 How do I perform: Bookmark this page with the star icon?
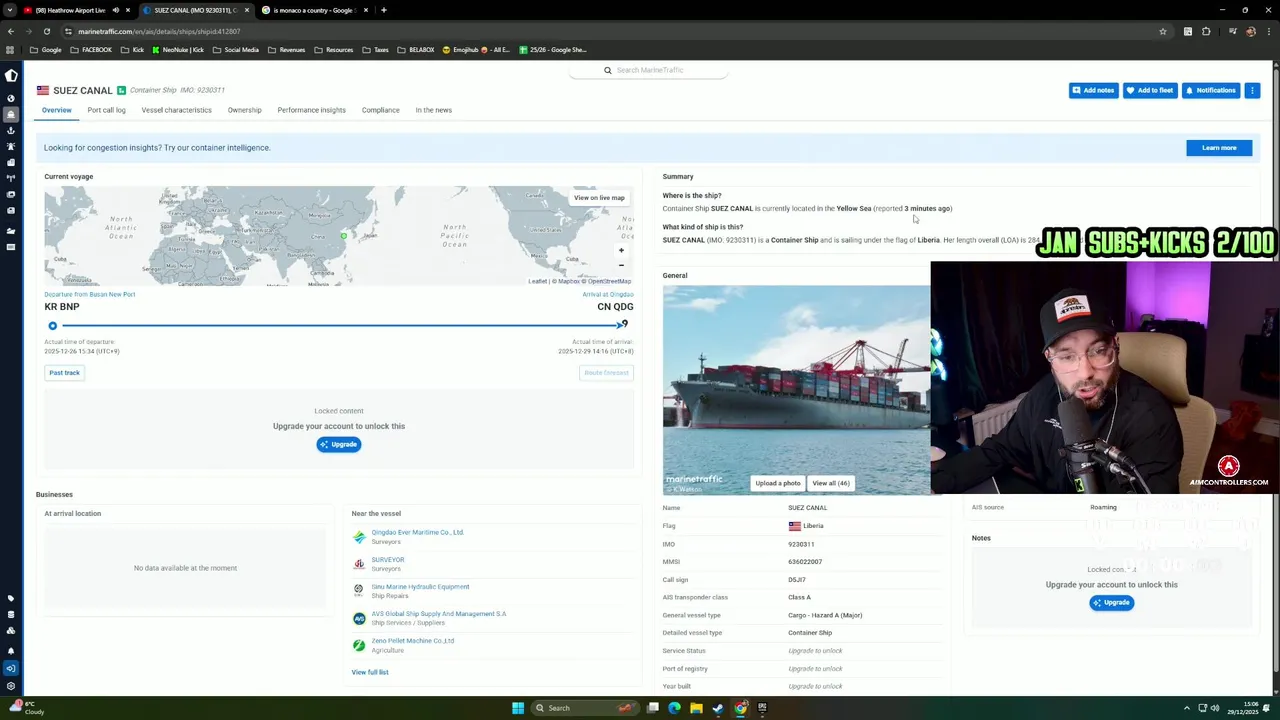tap(1163, 31)
